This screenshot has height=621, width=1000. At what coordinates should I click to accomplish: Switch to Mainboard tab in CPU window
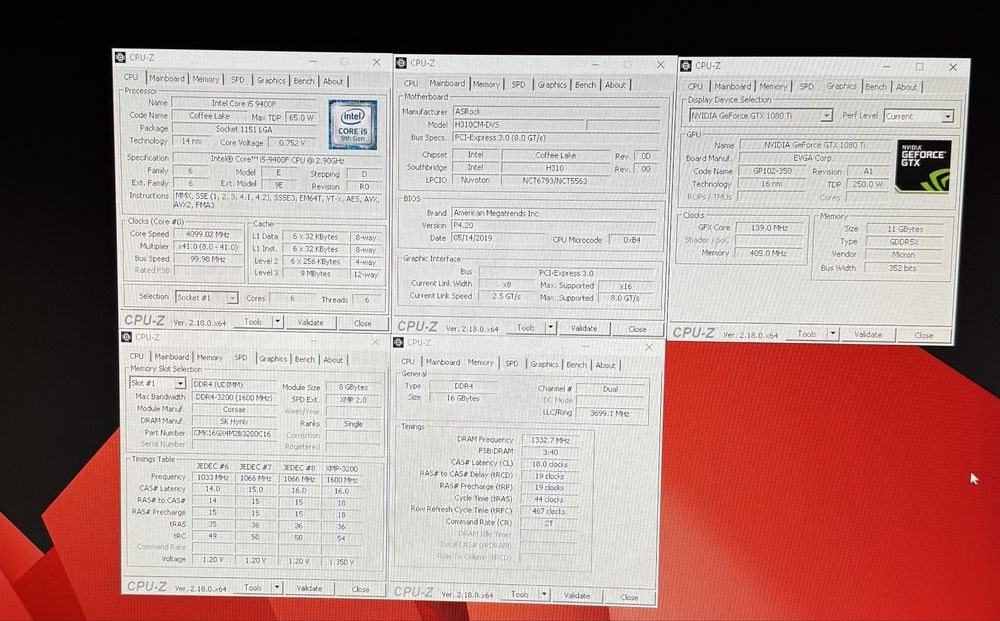[166, 78]
